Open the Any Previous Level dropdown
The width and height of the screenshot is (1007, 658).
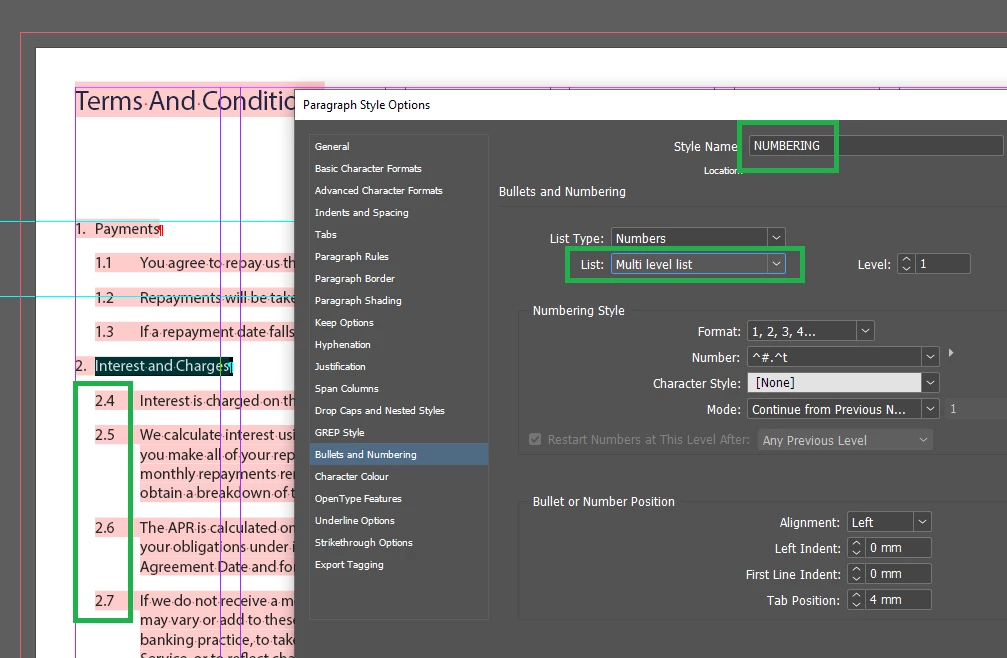[x=845, y=440]
